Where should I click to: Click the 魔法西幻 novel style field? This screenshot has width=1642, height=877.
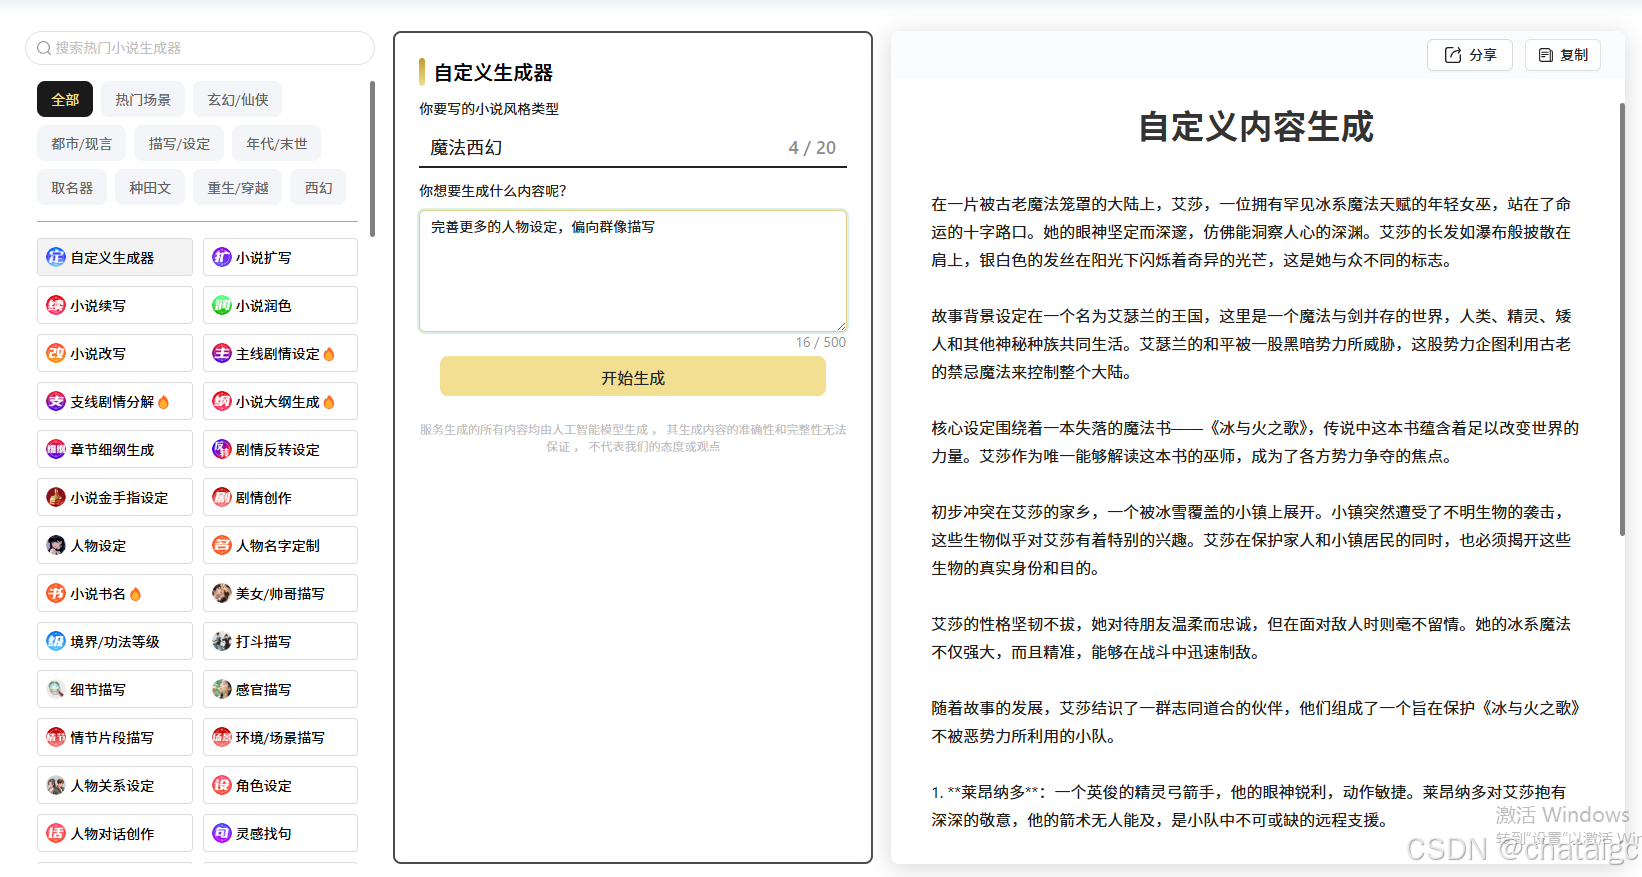(633, 147)
